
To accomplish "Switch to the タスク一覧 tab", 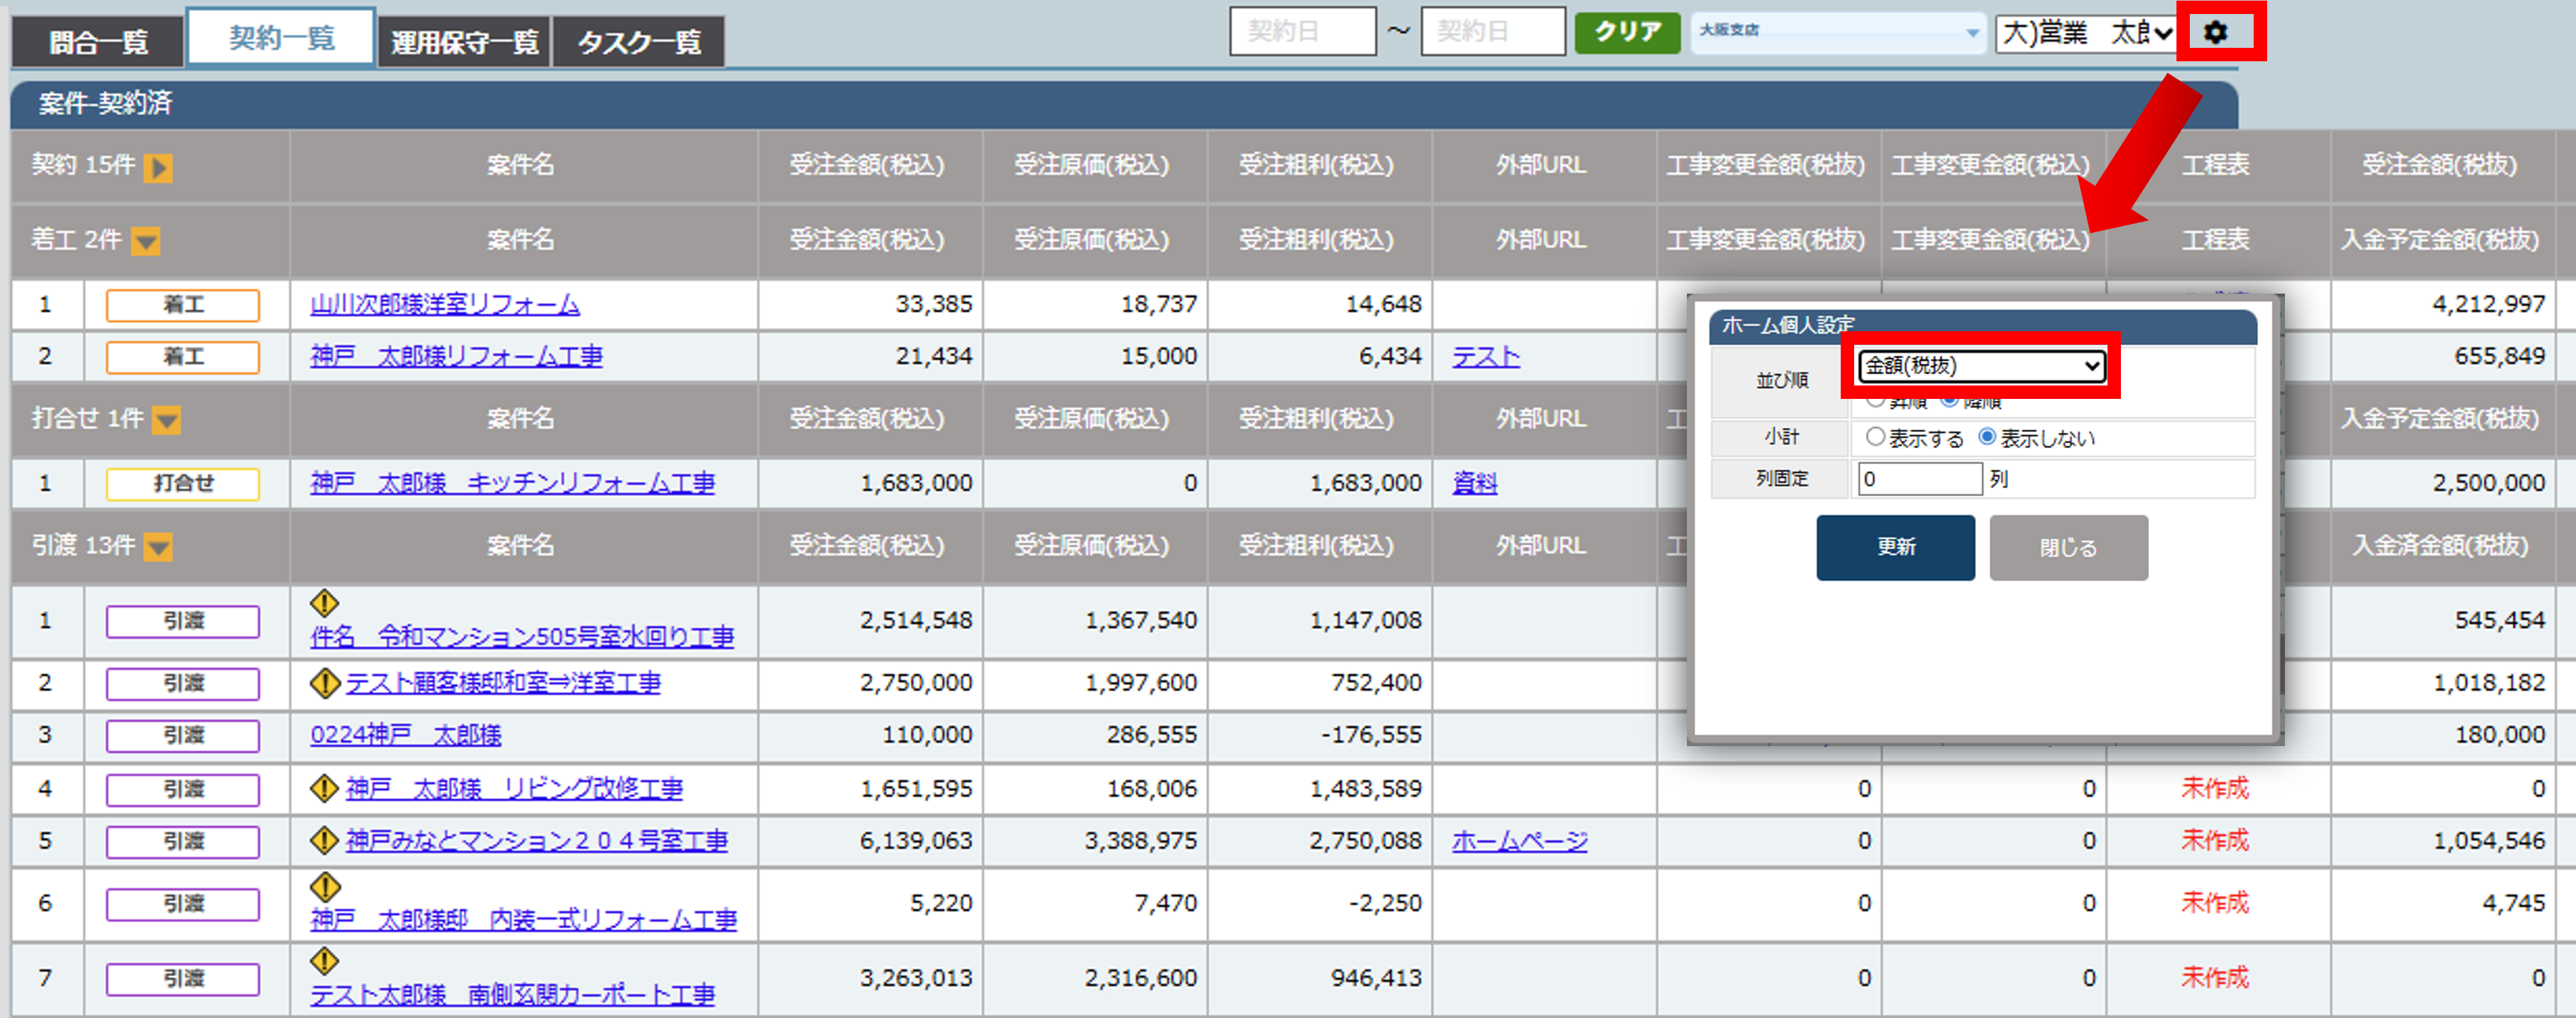I will 638,42.
